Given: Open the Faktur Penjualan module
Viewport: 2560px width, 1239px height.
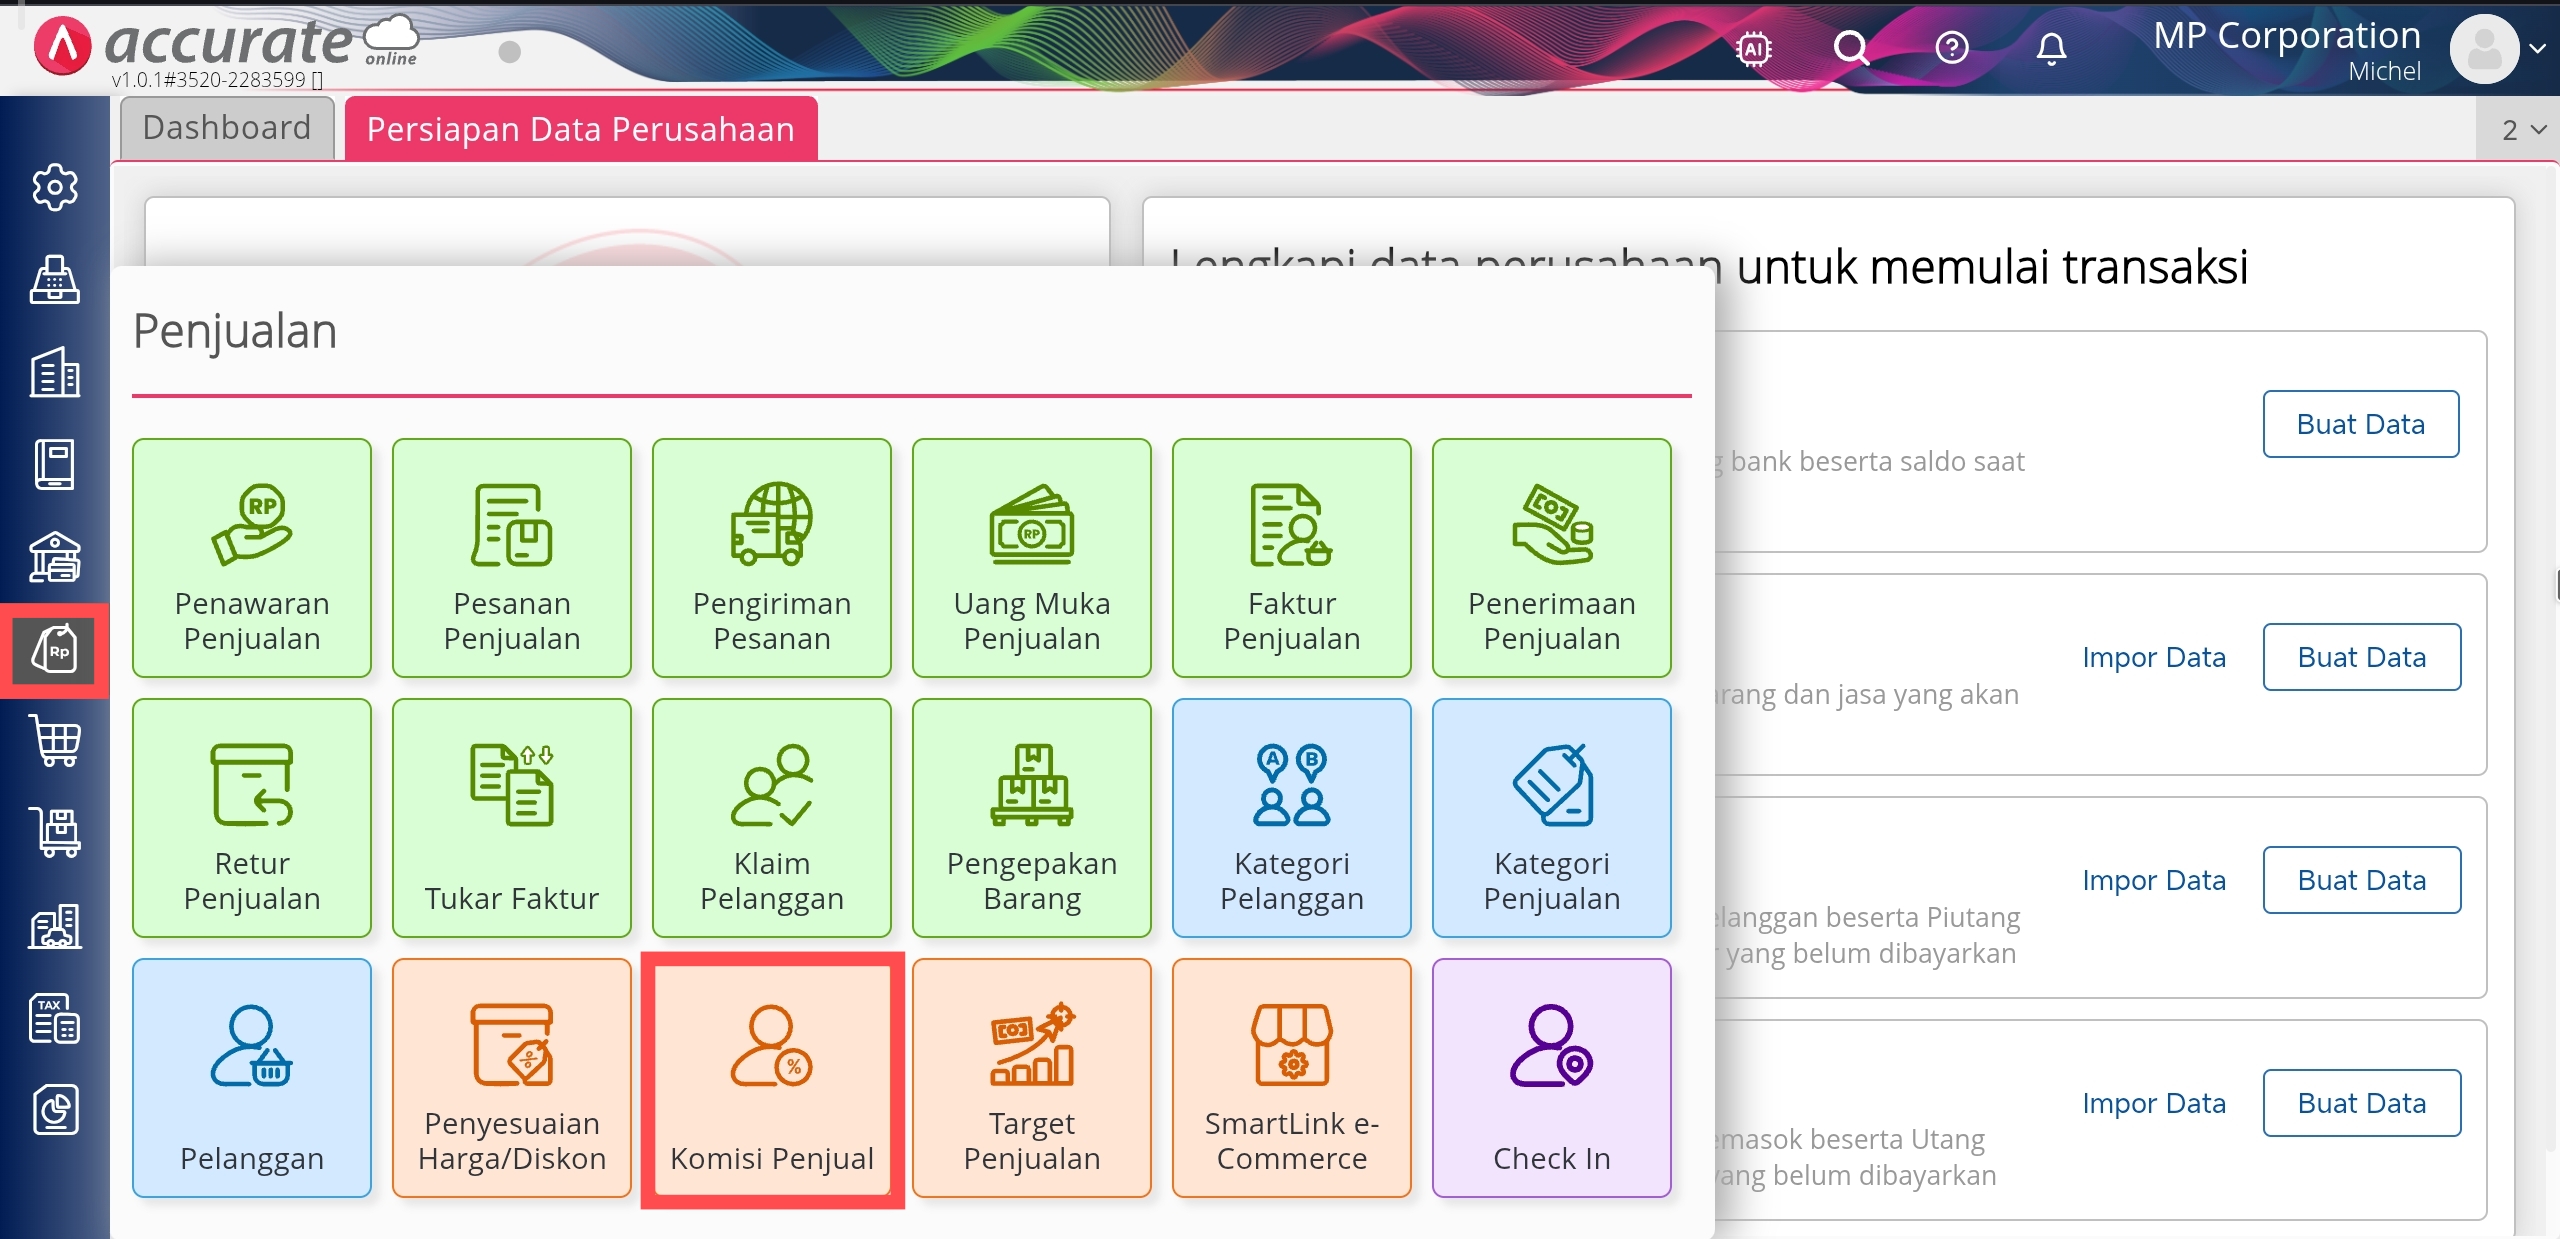Looking at the screenshot, I should point(1291,558).
